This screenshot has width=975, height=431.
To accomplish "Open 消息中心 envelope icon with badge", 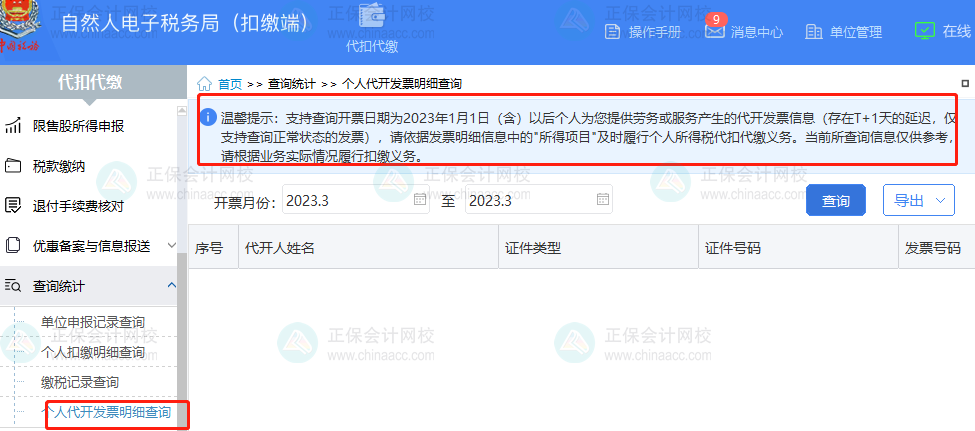I will pyautogui.click(x=715, y=32).
